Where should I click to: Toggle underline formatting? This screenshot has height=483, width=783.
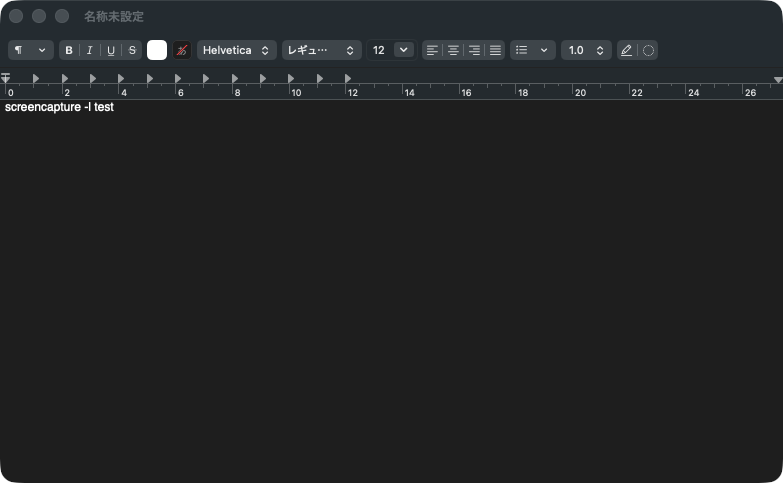111,50
